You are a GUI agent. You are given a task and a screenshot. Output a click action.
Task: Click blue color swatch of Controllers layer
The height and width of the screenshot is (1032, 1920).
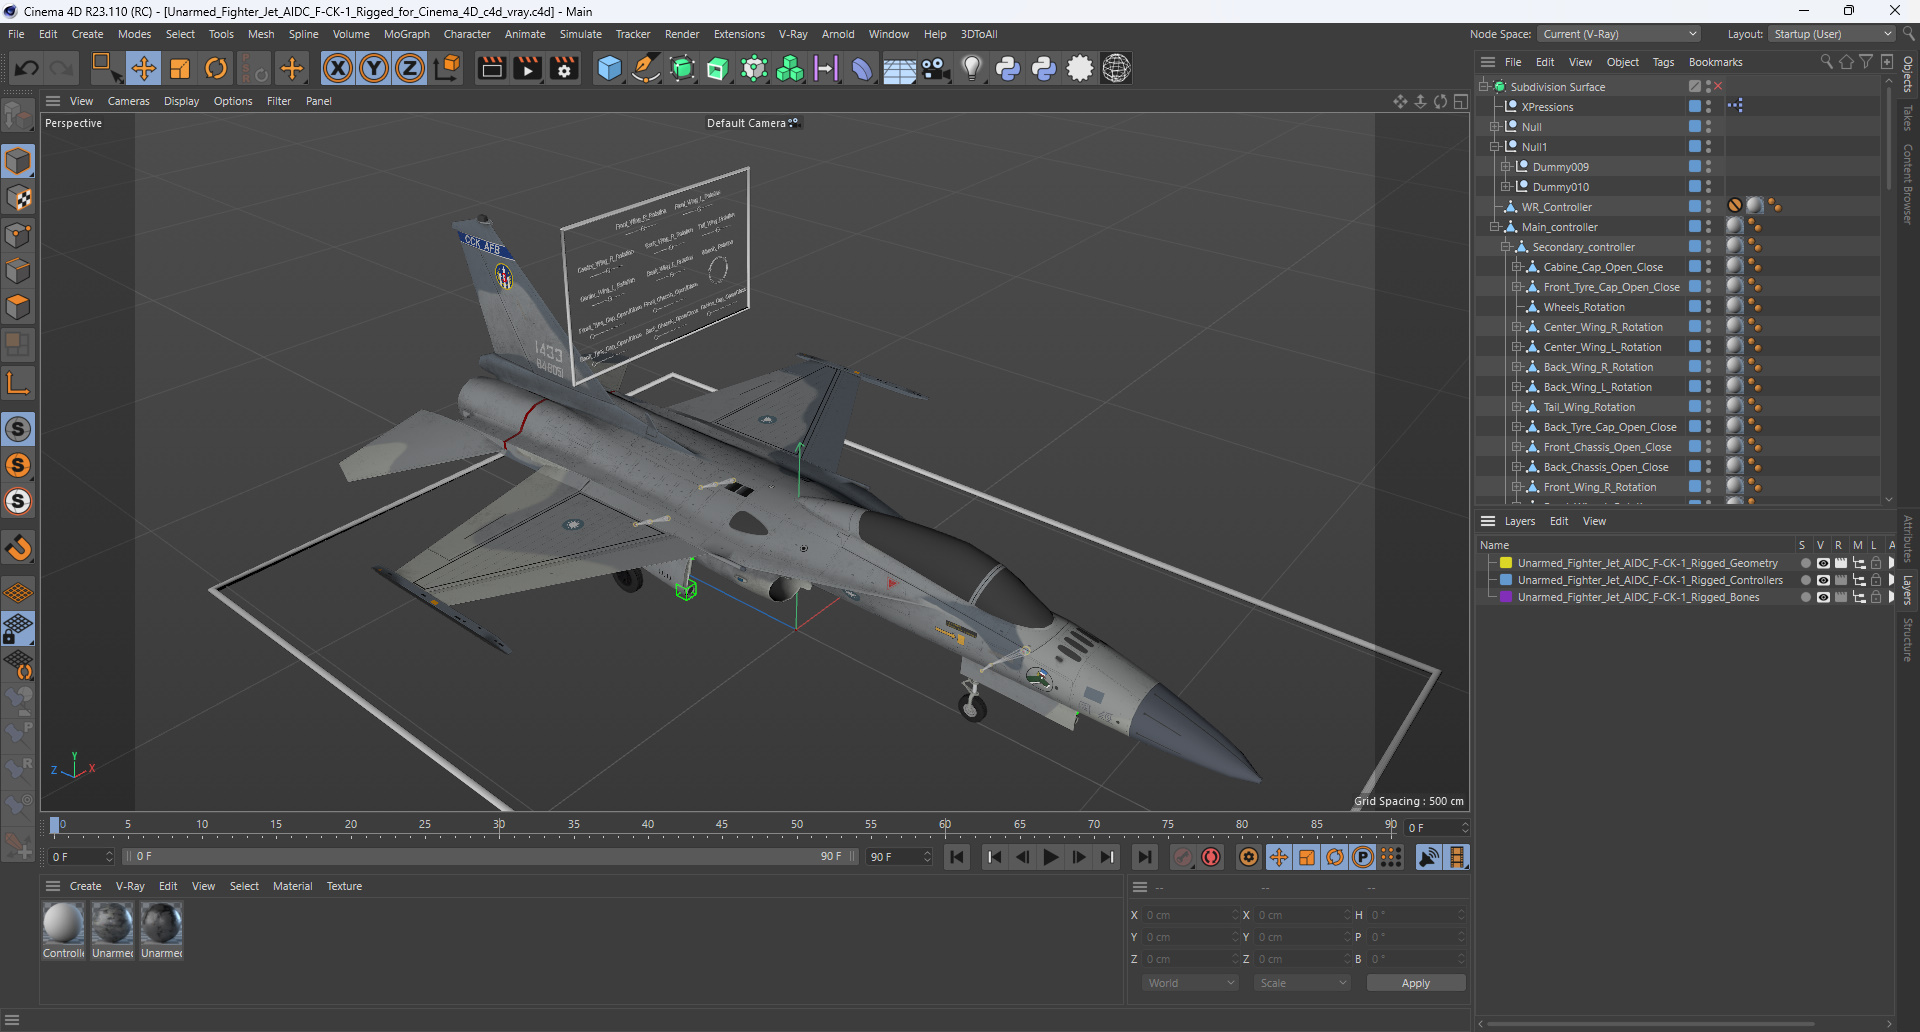[1505, 580]
